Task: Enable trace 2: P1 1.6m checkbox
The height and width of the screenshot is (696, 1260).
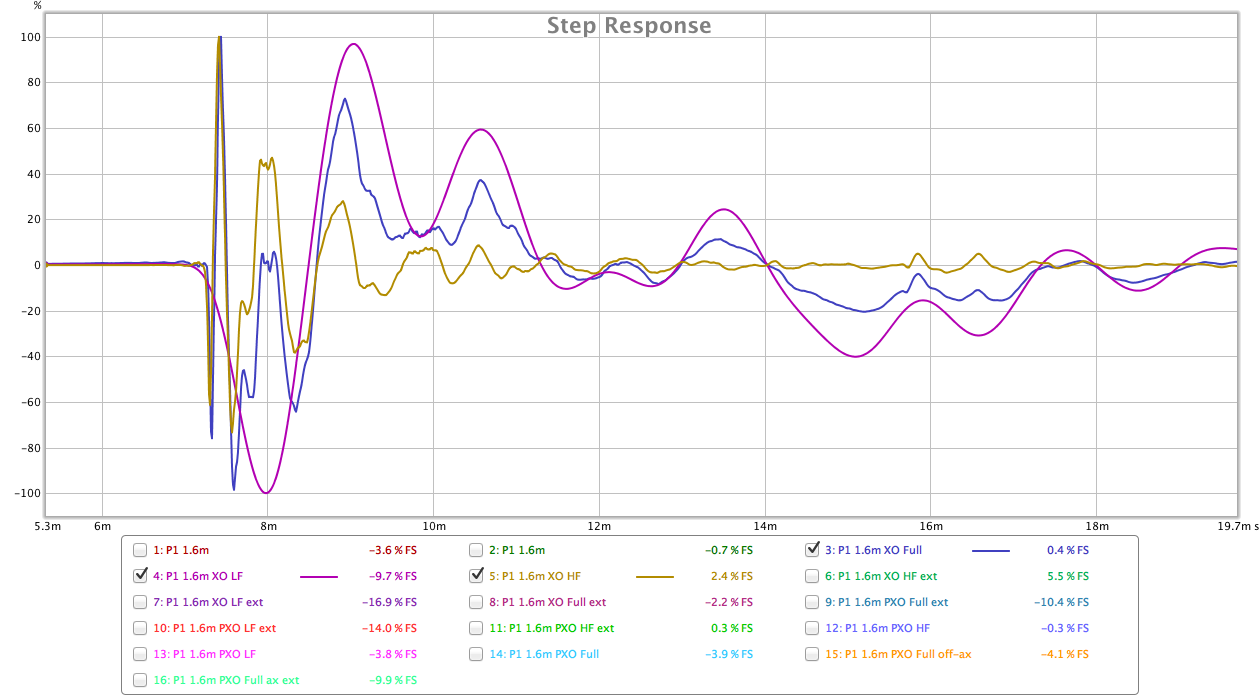Action: coord(476,550)
